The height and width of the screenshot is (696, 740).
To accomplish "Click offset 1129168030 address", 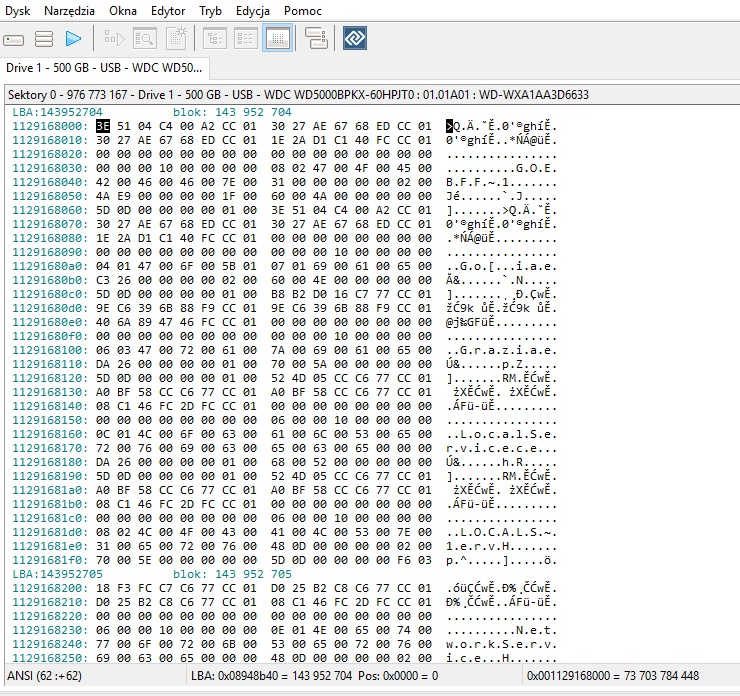I will click(50, 168).
